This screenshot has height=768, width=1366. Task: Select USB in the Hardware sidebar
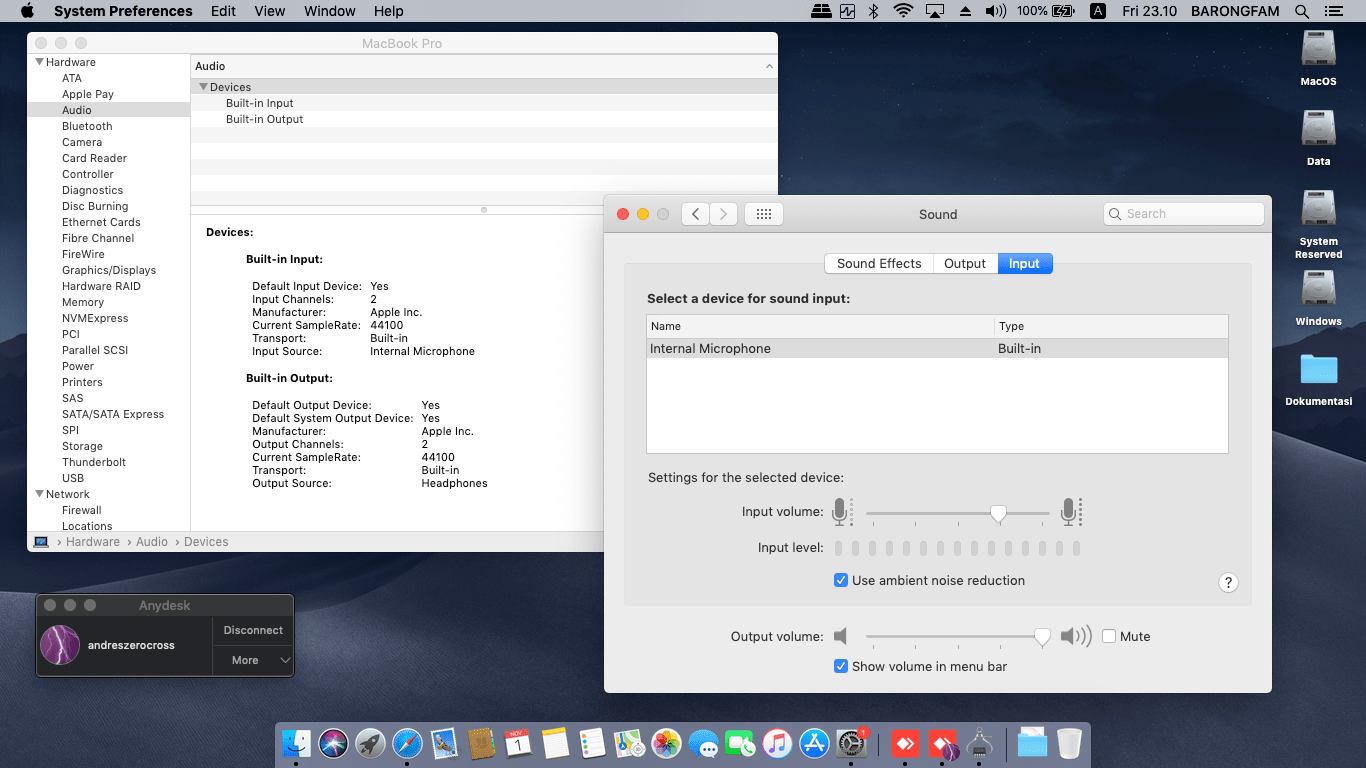(x=73, y=478)
